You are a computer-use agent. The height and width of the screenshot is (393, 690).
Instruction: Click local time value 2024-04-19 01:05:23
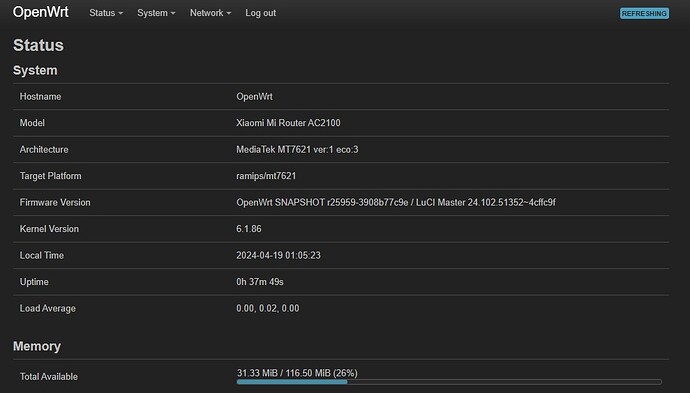pyautogui.click(x=279, y=255)
